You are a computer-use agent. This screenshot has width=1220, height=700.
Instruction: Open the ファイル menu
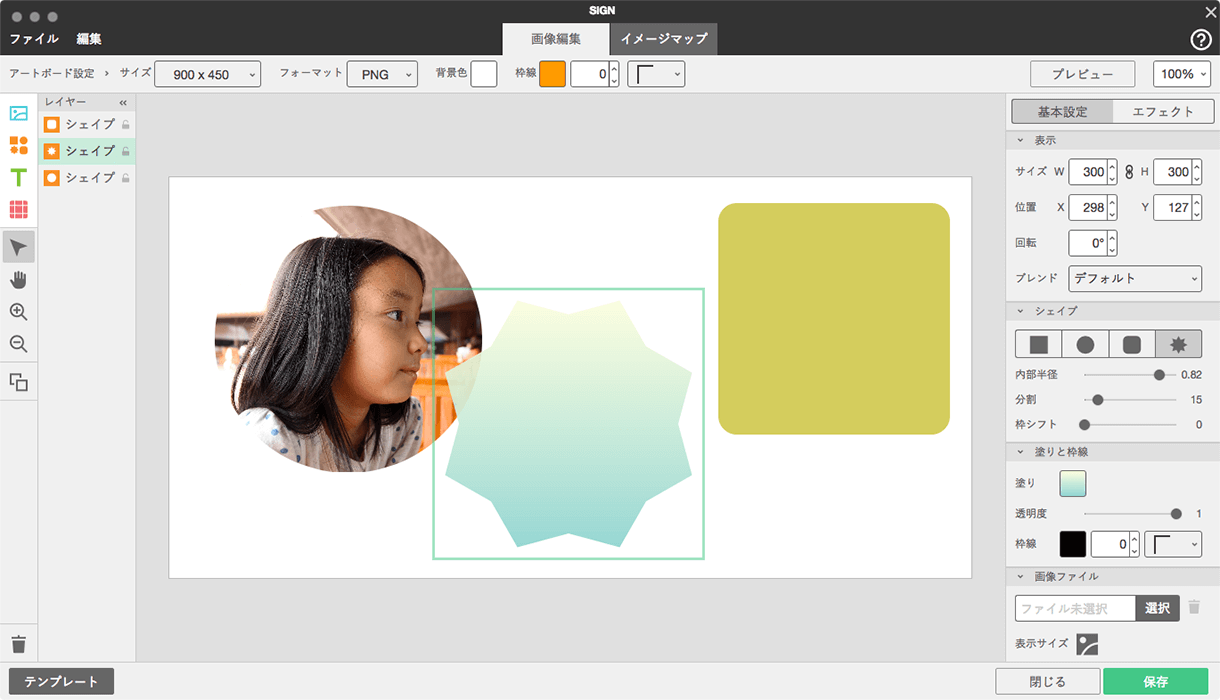coord(34,39)
